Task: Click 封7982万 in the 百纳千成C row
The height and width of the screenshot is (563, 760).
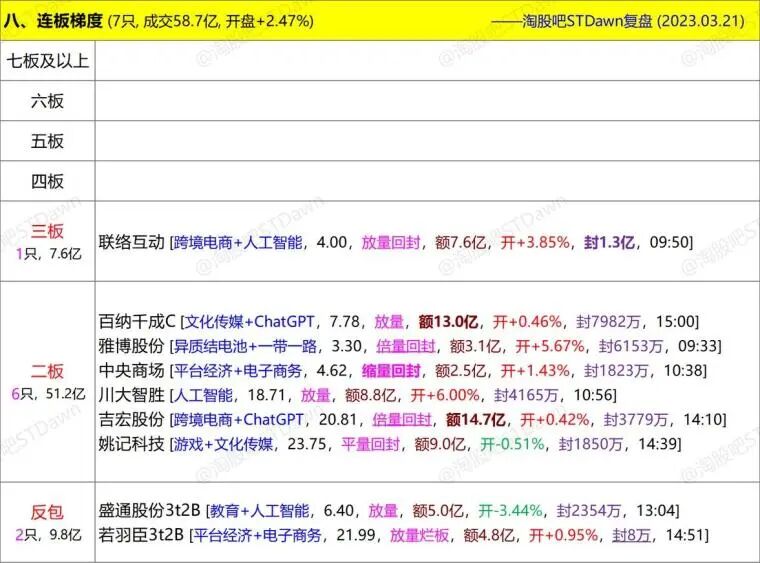Action: pyautogui.click(x=609, y=321)
